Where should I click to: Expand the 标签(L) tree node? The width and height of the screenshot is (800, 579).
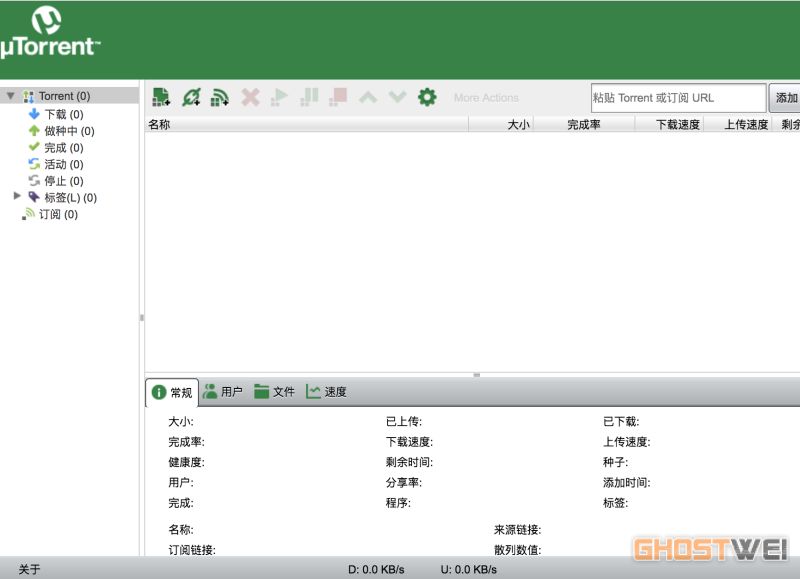pos(17,197)
